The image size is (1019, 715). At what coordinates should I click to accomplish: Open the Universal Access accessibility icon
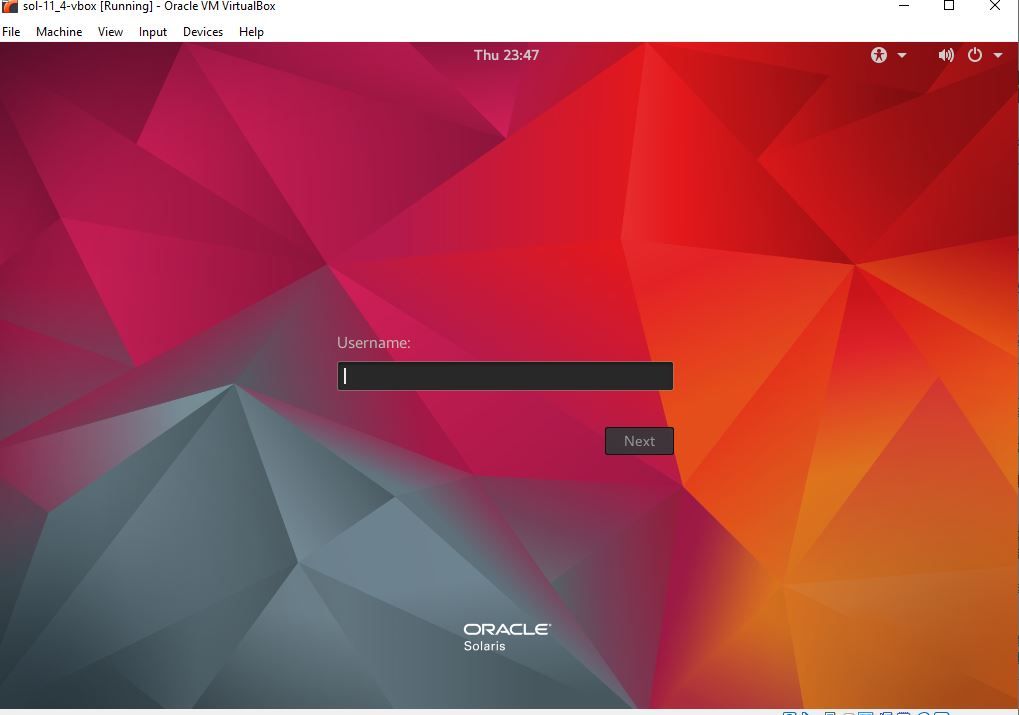click(x=879, y=55)
